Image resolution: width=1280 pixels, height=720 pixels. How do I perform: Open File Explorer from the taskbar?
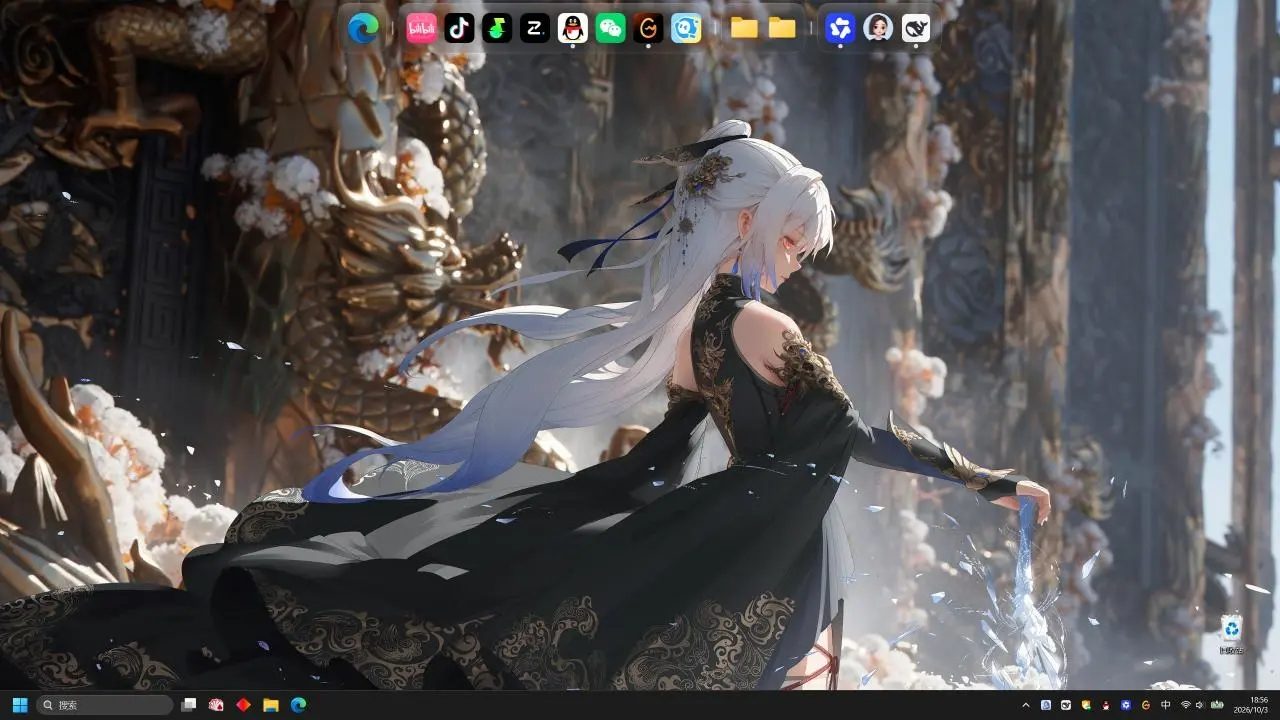(270, 705)
